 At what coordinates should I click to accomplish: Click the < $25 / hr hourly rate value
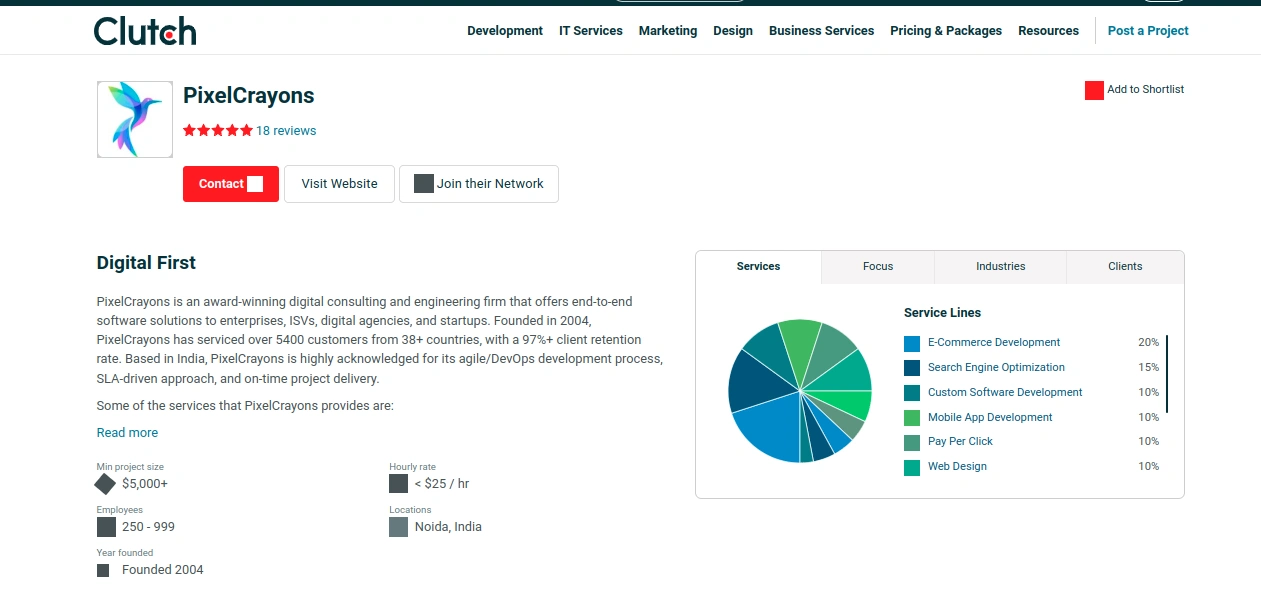(x=442, y=484)
